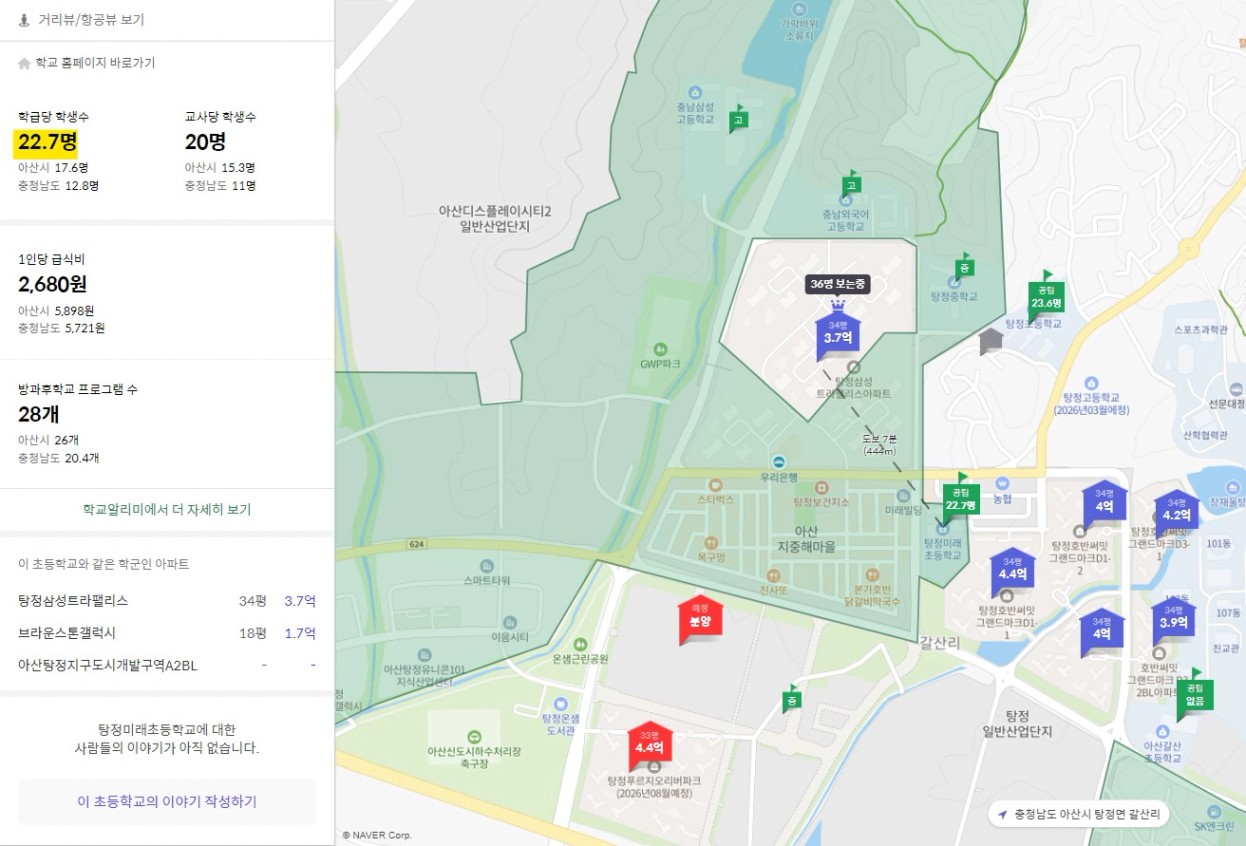The image size is (1246, 846).
Task: Click 이 초등학교의 이야기 작성하기 button
Action: click(167, 802)
